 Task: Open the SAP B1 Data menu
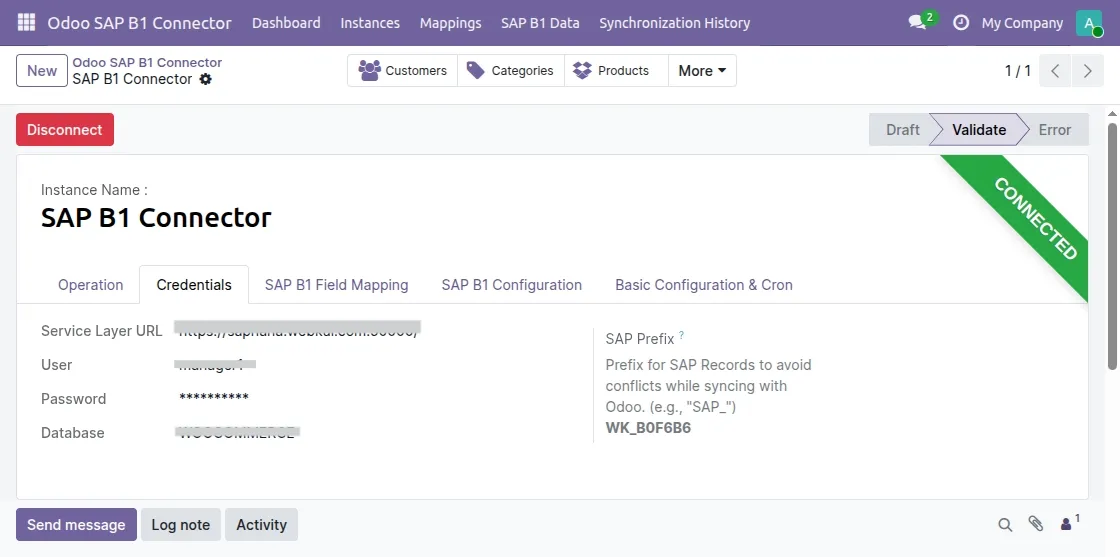point(540,23)
